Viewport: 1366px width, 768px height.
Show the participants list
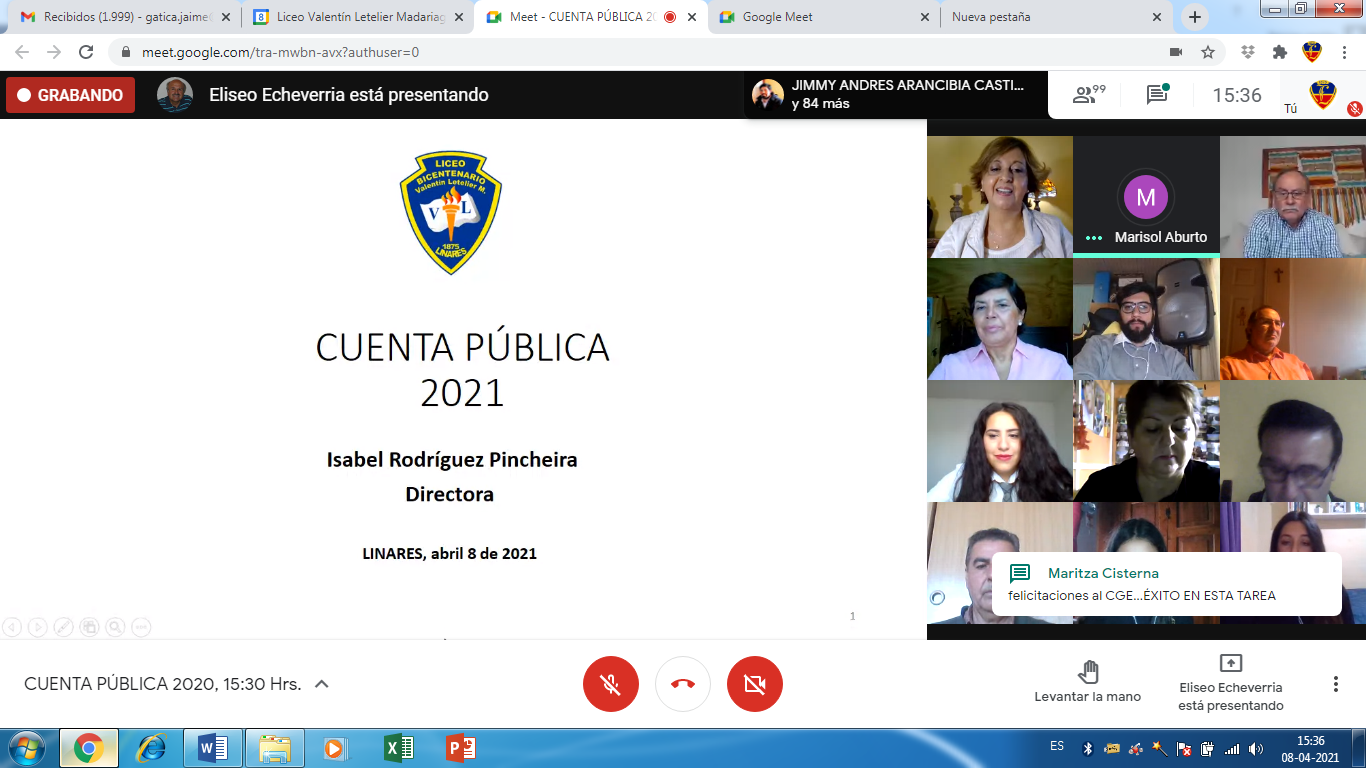click(1089, 95)
